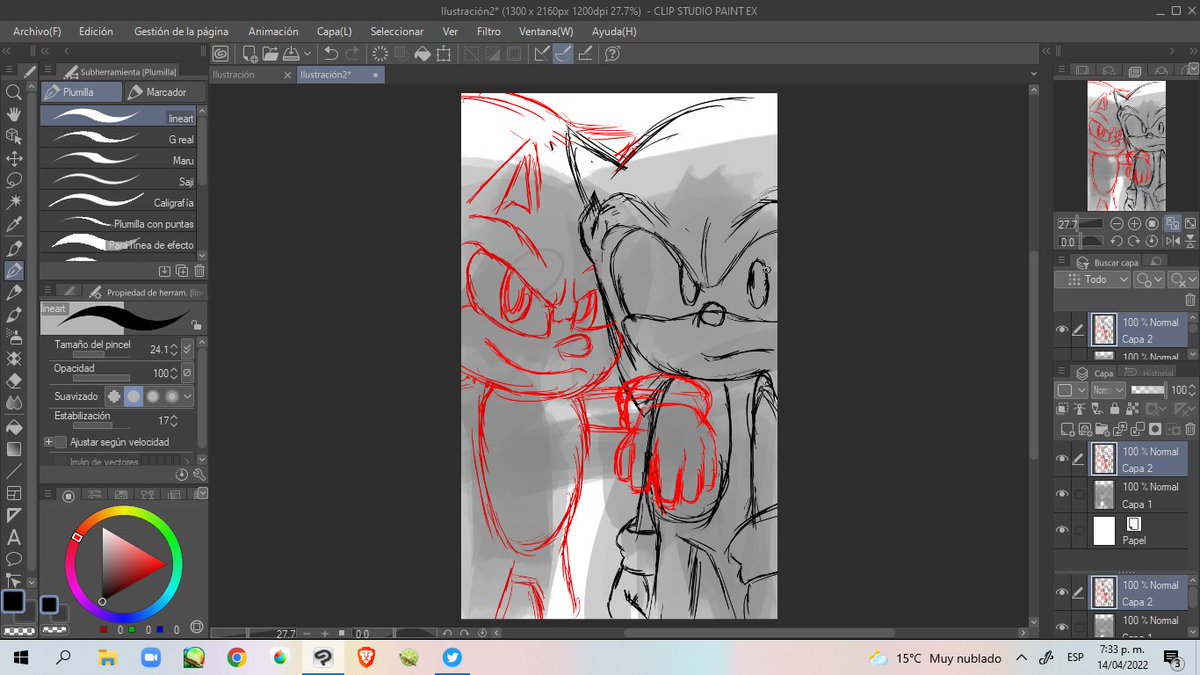The width and height of the screenshot is (1200, 675).
Task: Click the Redo arrow icon
Action: tap(352, 54)
